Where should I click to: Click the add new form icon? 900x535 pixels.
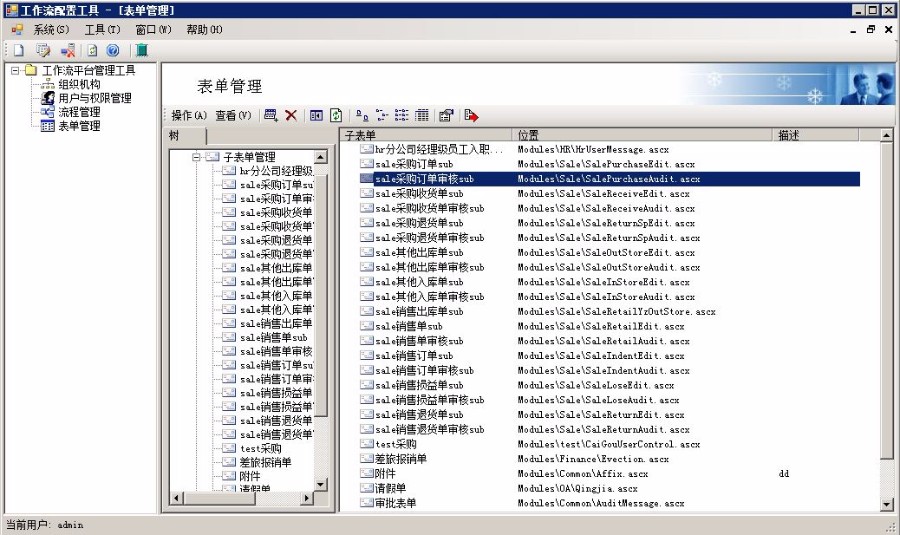(270, 115)
